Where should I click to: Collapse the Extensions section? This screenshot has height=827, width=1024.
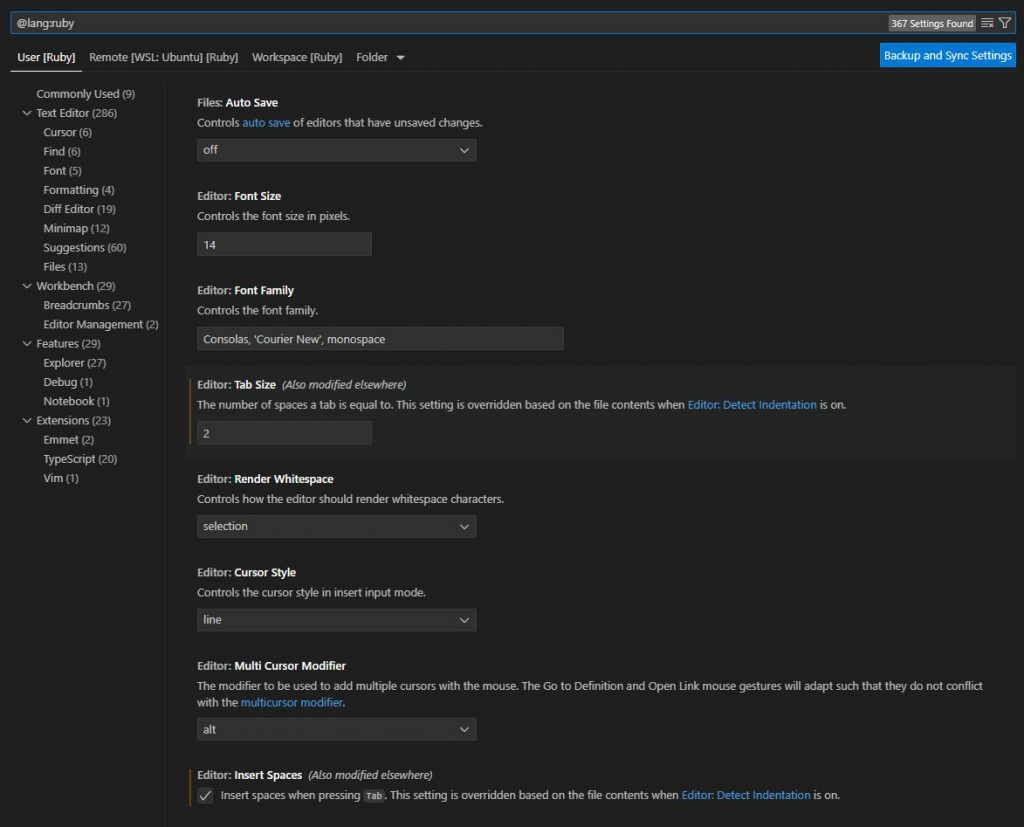pyautogui.click(x=27, y=420)
